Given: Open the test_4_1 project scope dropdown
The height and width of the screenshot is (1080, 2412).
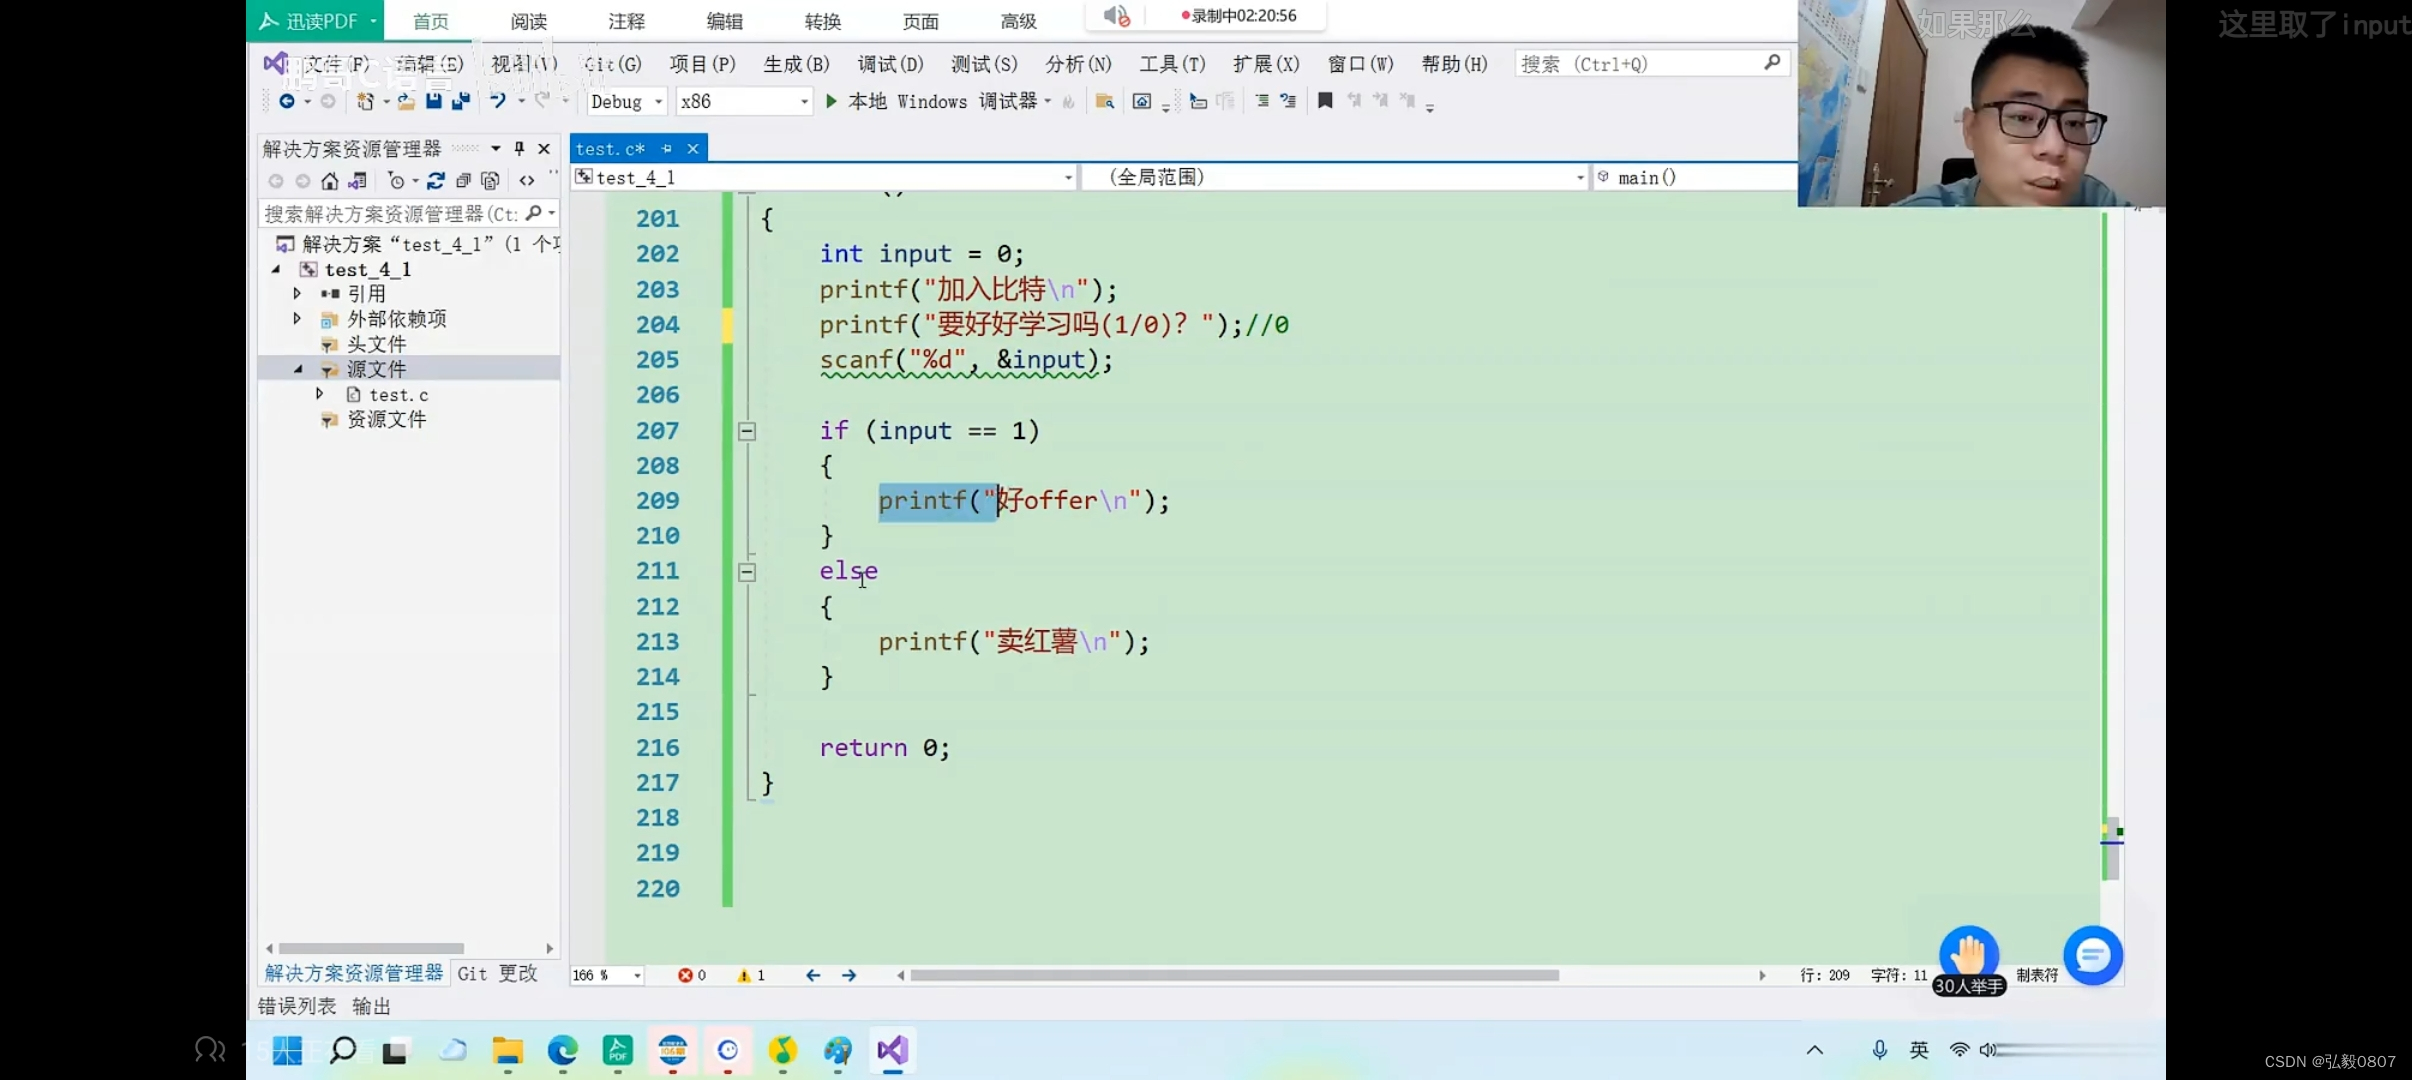Looking at the screenshot, I should [824, 177].
